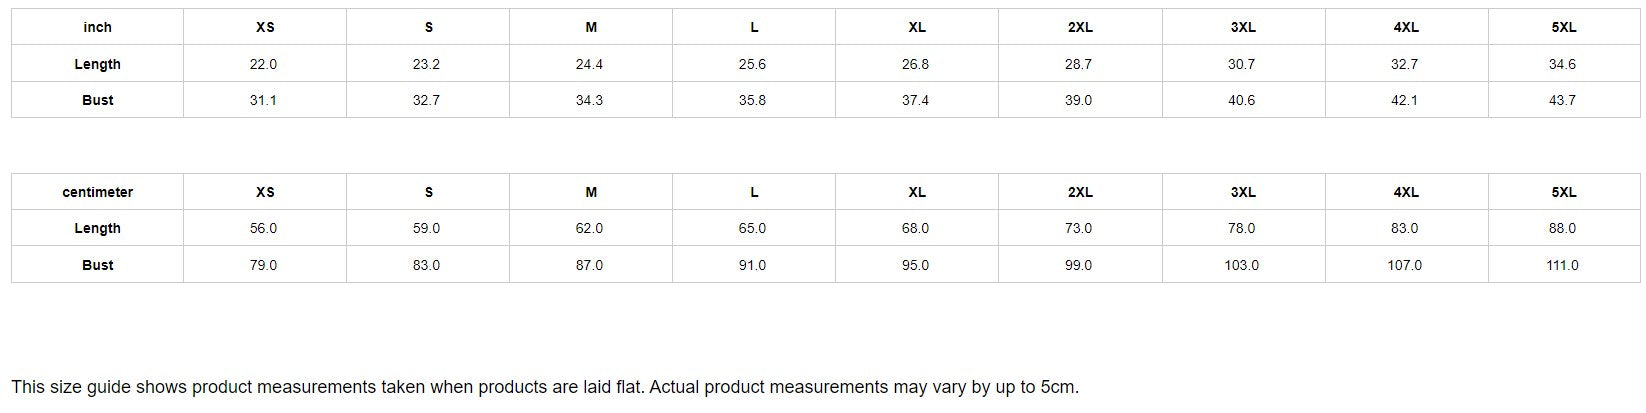Click the size guide disclaimer text
This screenshot has height=413, width=1646.
(x=545, y=387)
